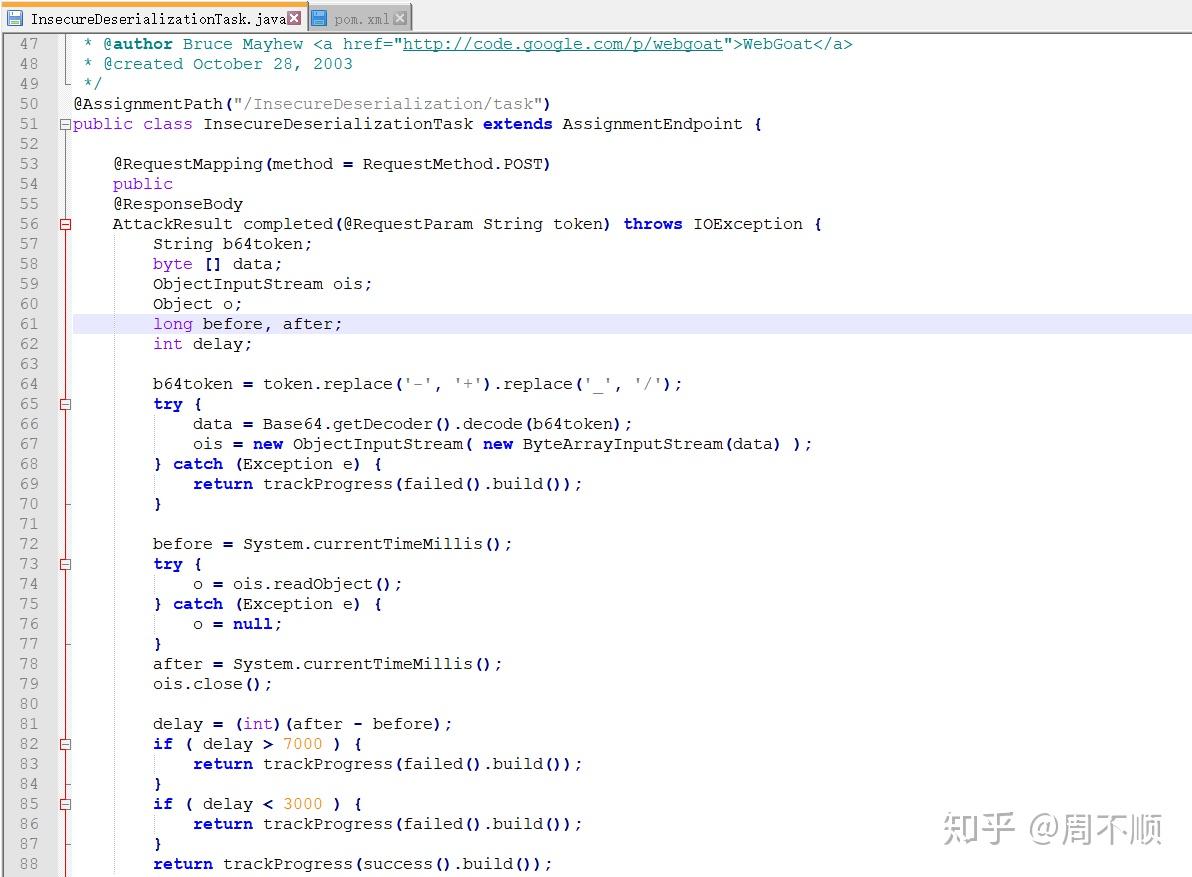Image resolution: width=1192 pixels, height=877 pixels.
Task: Close the pom.xml tab
Action: pyautogui.click(x=400, y=18)
